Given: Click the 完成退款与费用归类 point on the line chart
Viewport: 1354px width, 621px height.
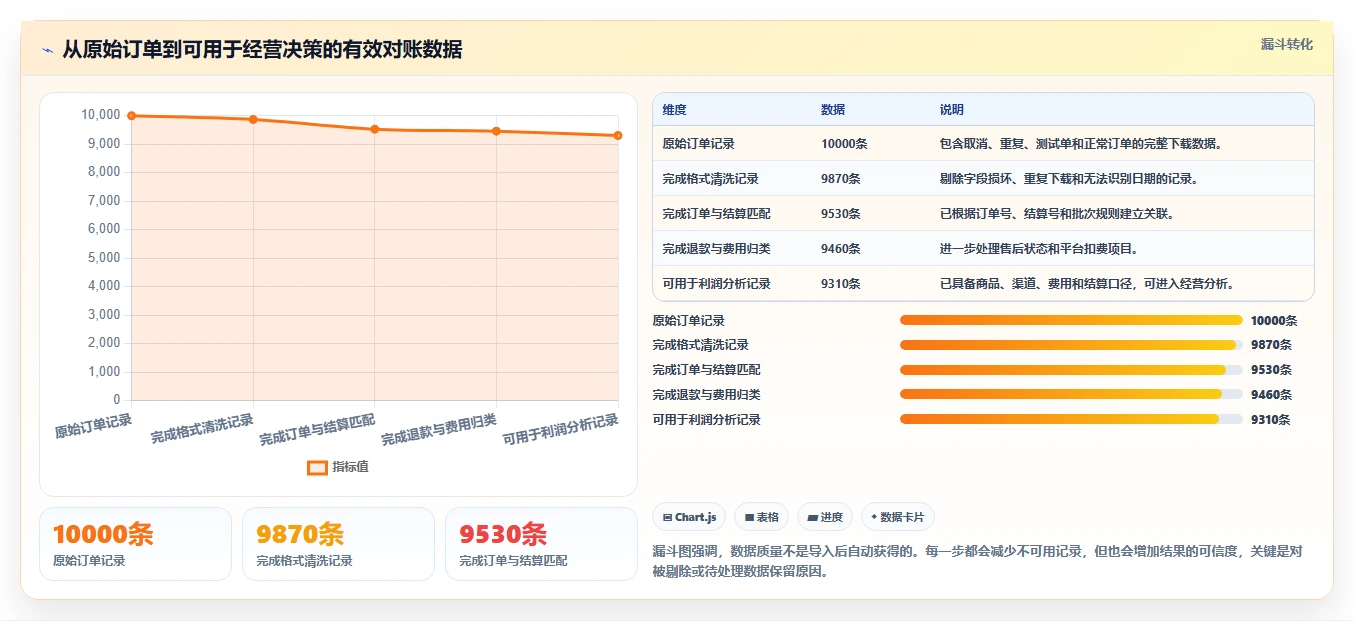Looking at the screenshot, I should tap(496, 131).
